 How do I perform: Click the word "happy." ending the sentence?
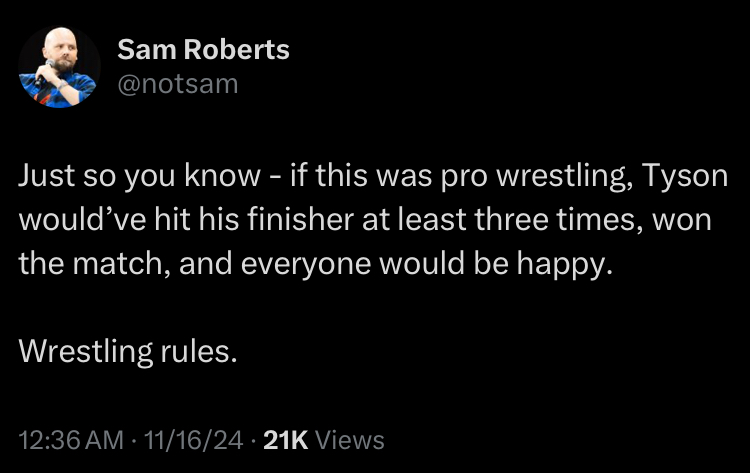564,264
